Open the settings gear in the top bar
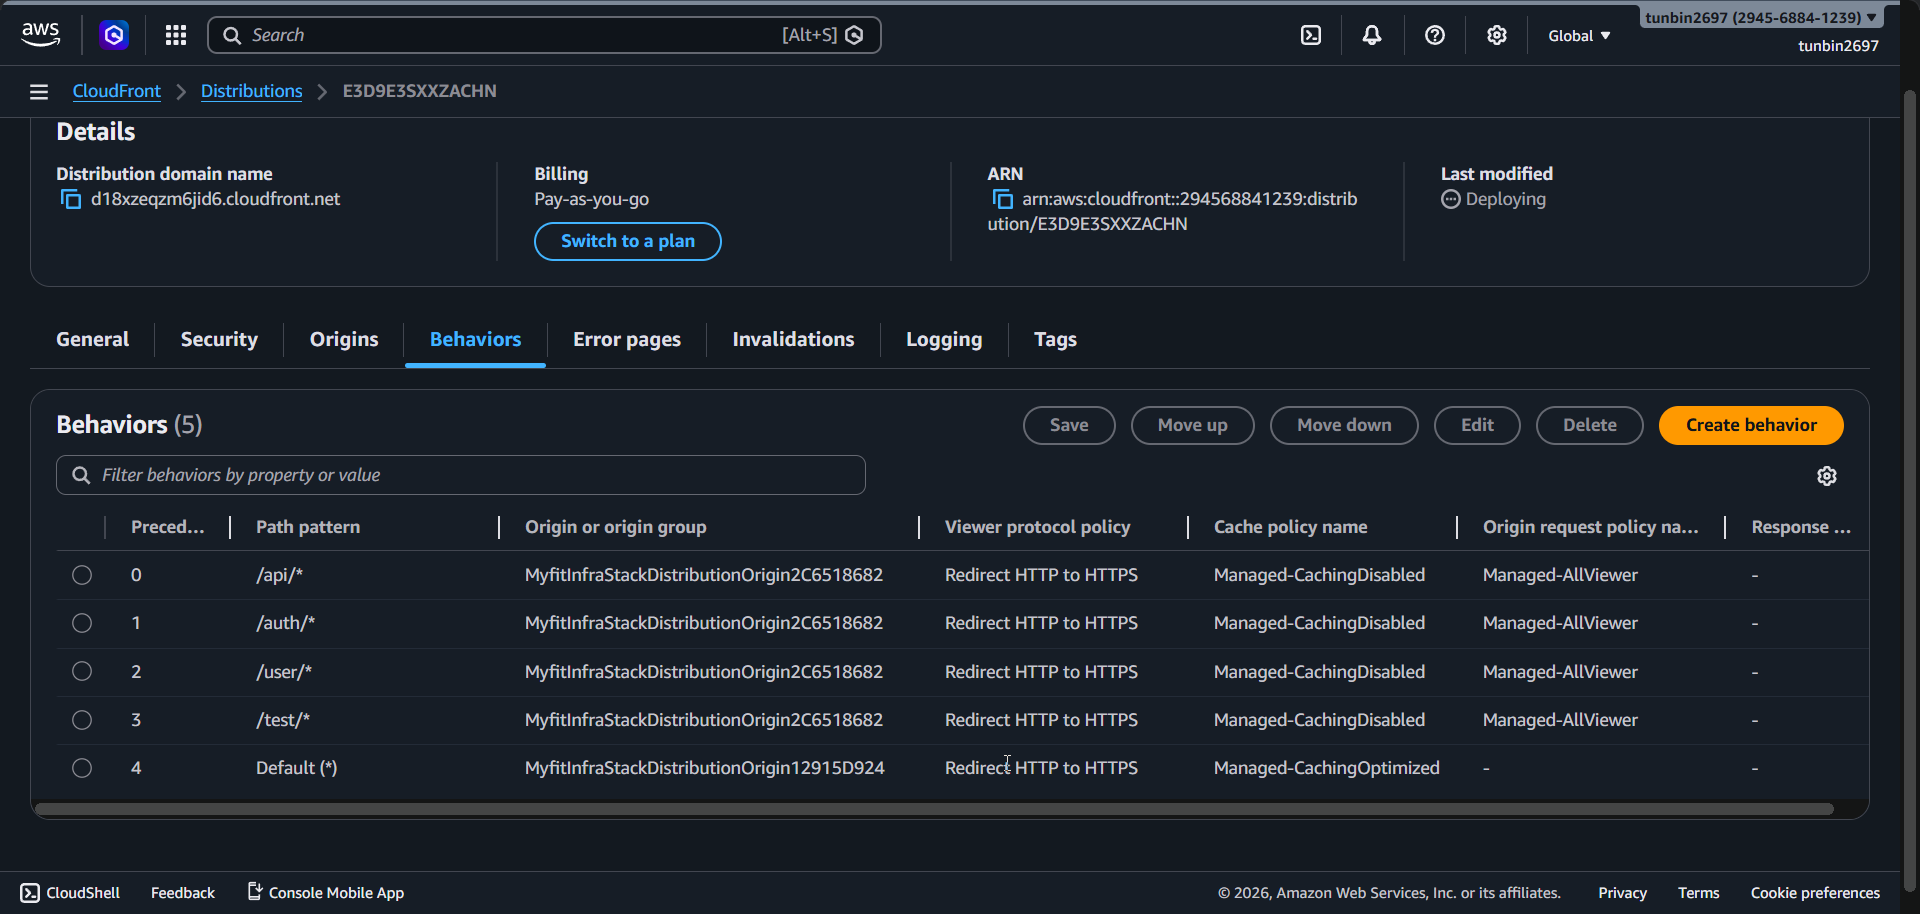 [x=1497, y=35]
